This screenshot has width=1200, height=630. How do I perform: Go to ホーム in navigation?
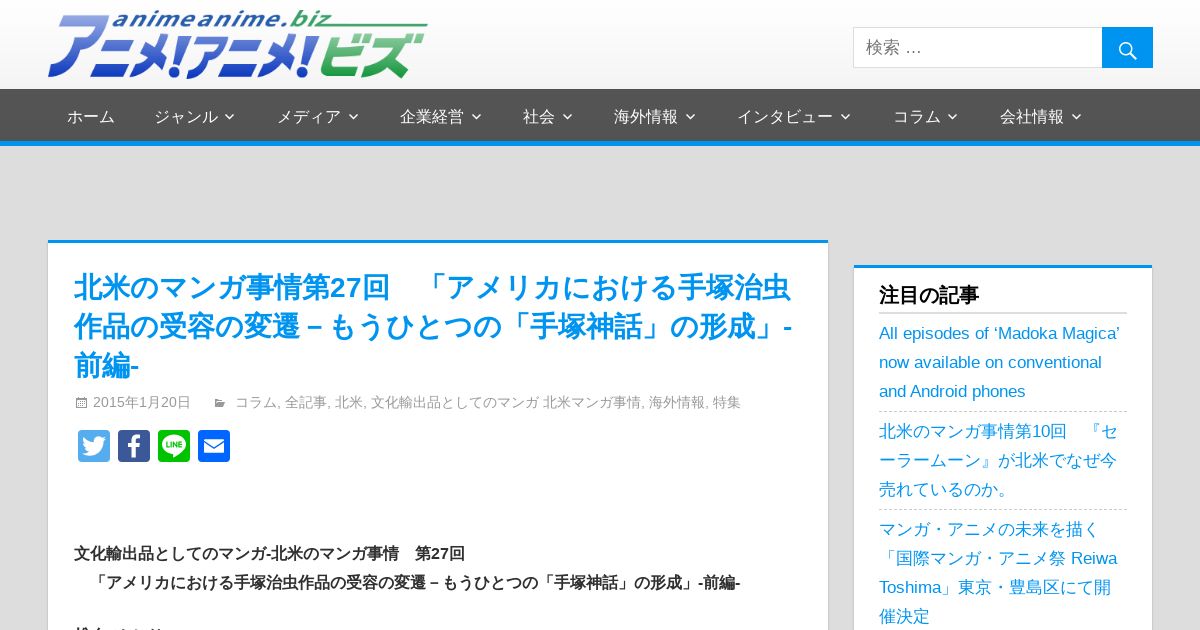[91, 117]
